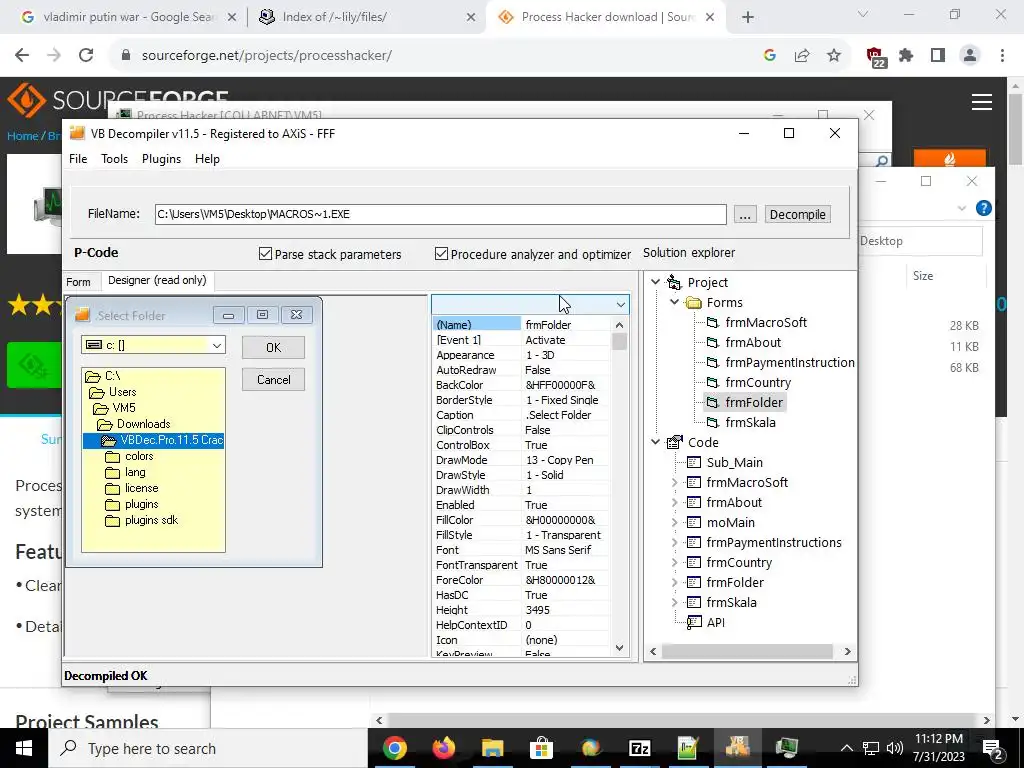1024x768 pixels.
Task: Expand moMain under Code
Action: click(x=675, y=522)
